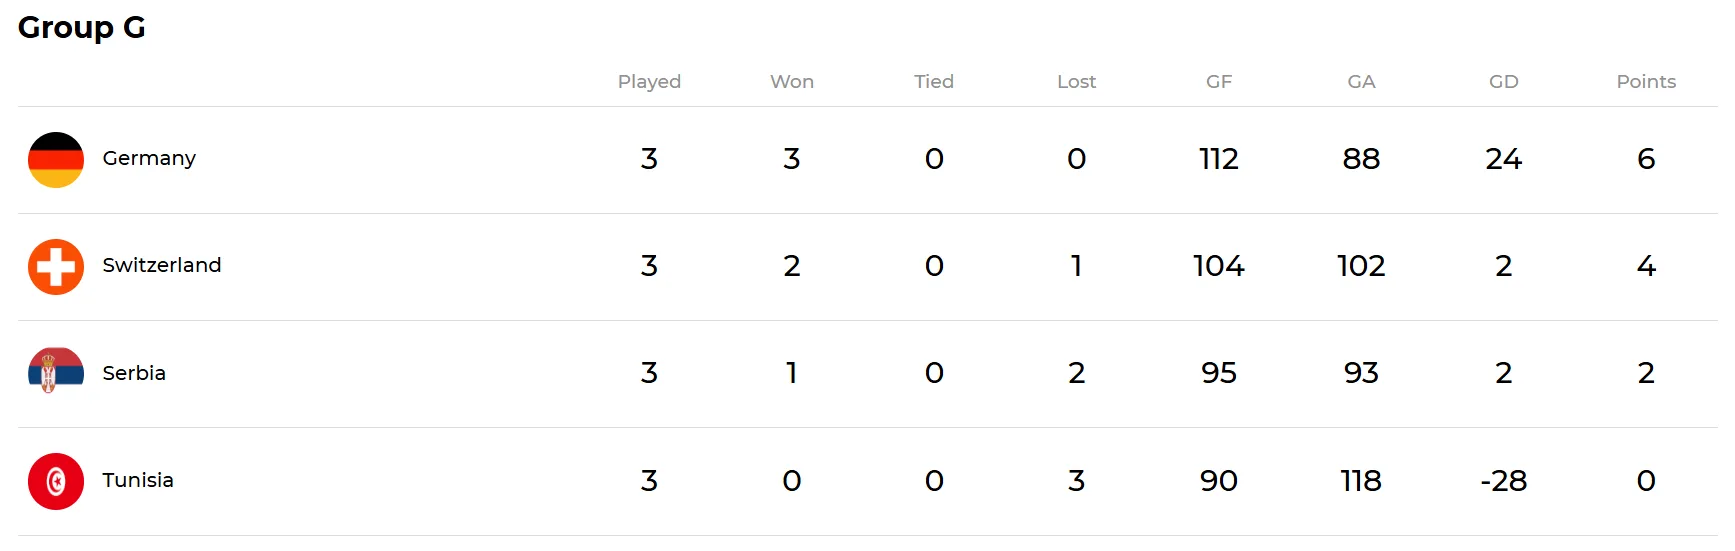The width and height of the screenshot is (1735, 551).
Task: Click the Points column header
Action: coord(1646,82)
